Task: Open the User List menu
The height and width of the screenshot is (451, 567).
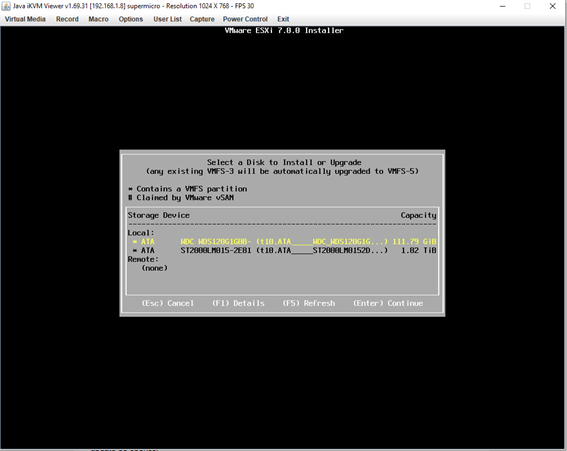Action: coord(167,19)
